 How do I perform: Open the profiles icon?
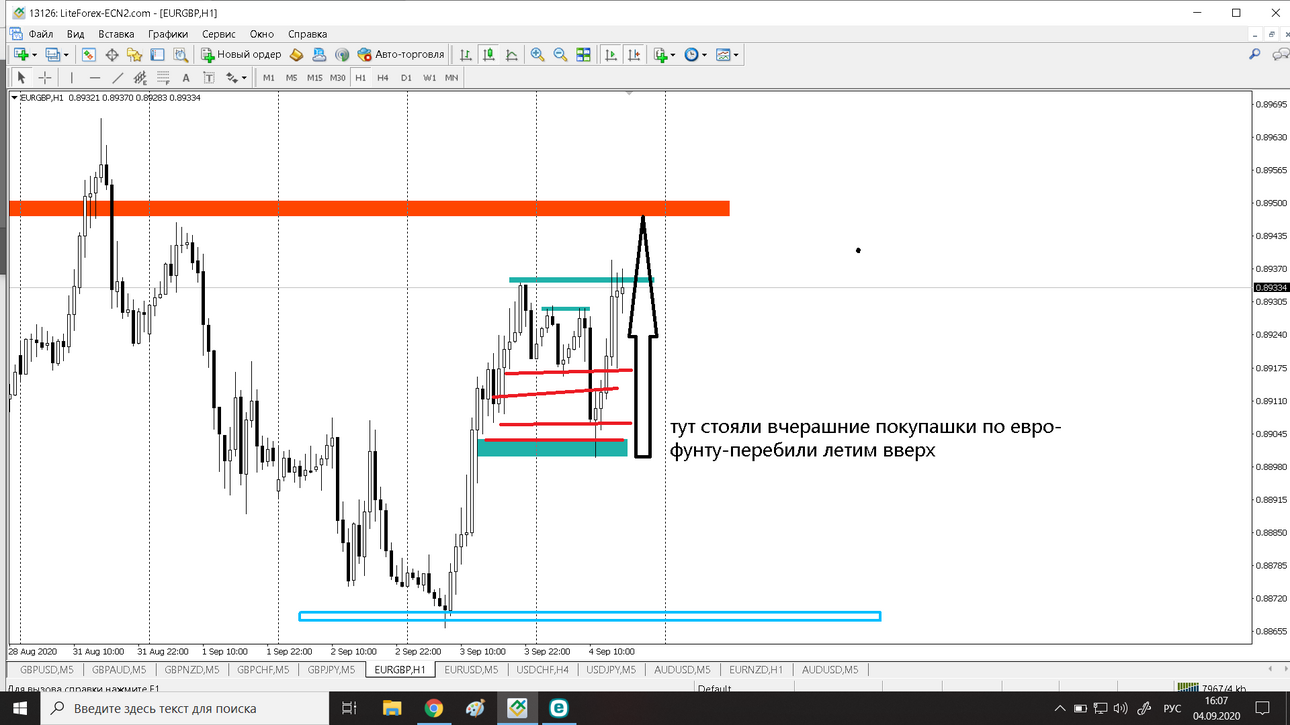pos(53,55)
